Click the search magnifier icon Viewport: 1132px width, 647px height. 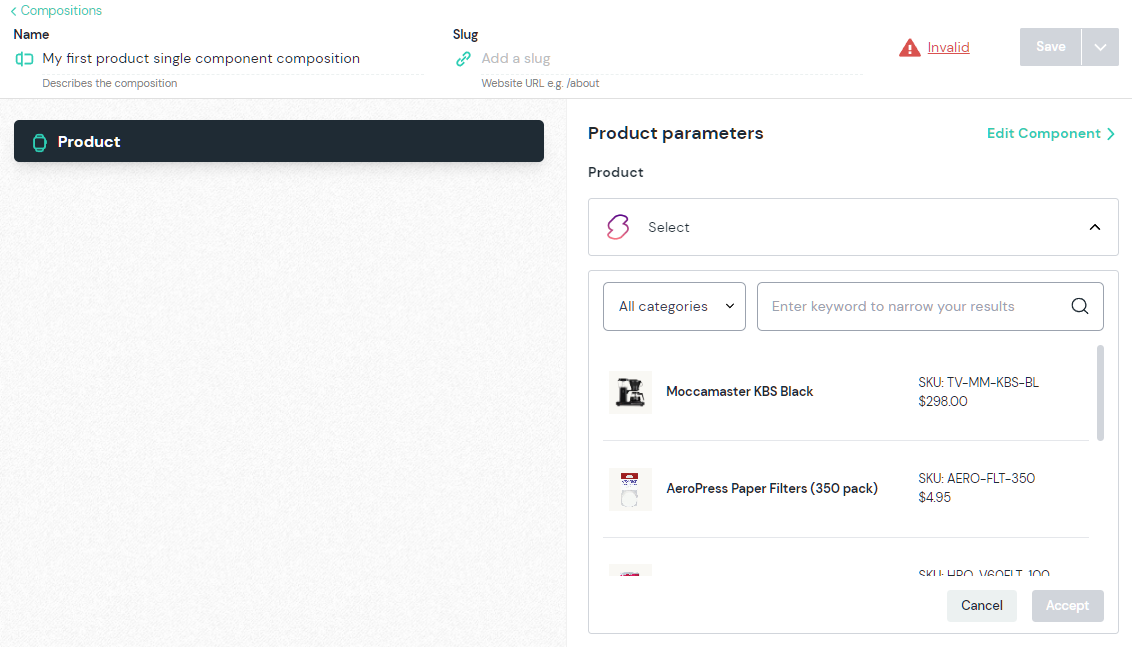coord(1080,306)
